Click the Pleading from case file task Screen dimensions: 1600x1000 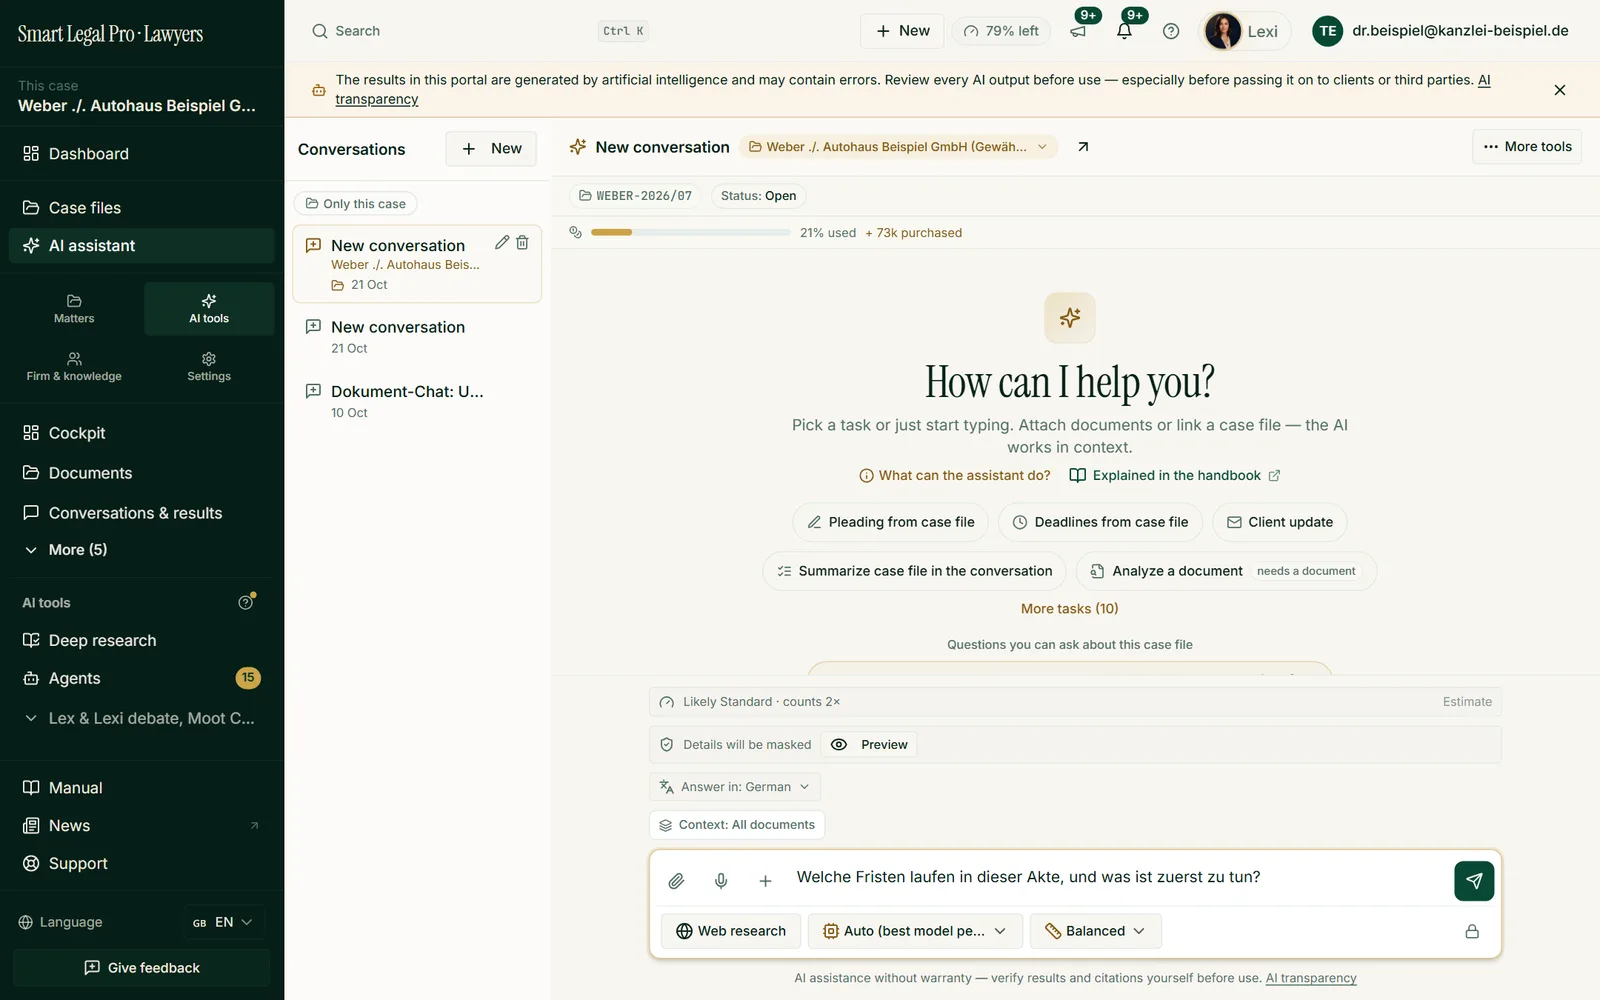890,522
